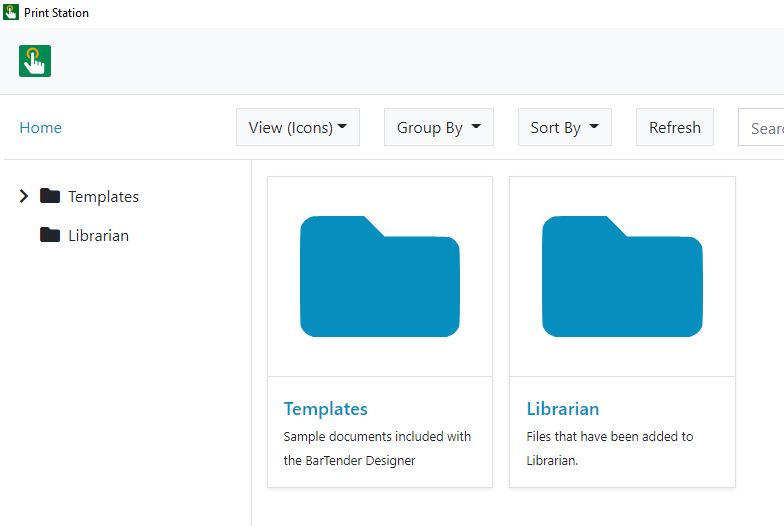Select the Templates label in the sidebar tree
Image resolution: width=784 pixels, height=526 pixels.
click(104, 196)
